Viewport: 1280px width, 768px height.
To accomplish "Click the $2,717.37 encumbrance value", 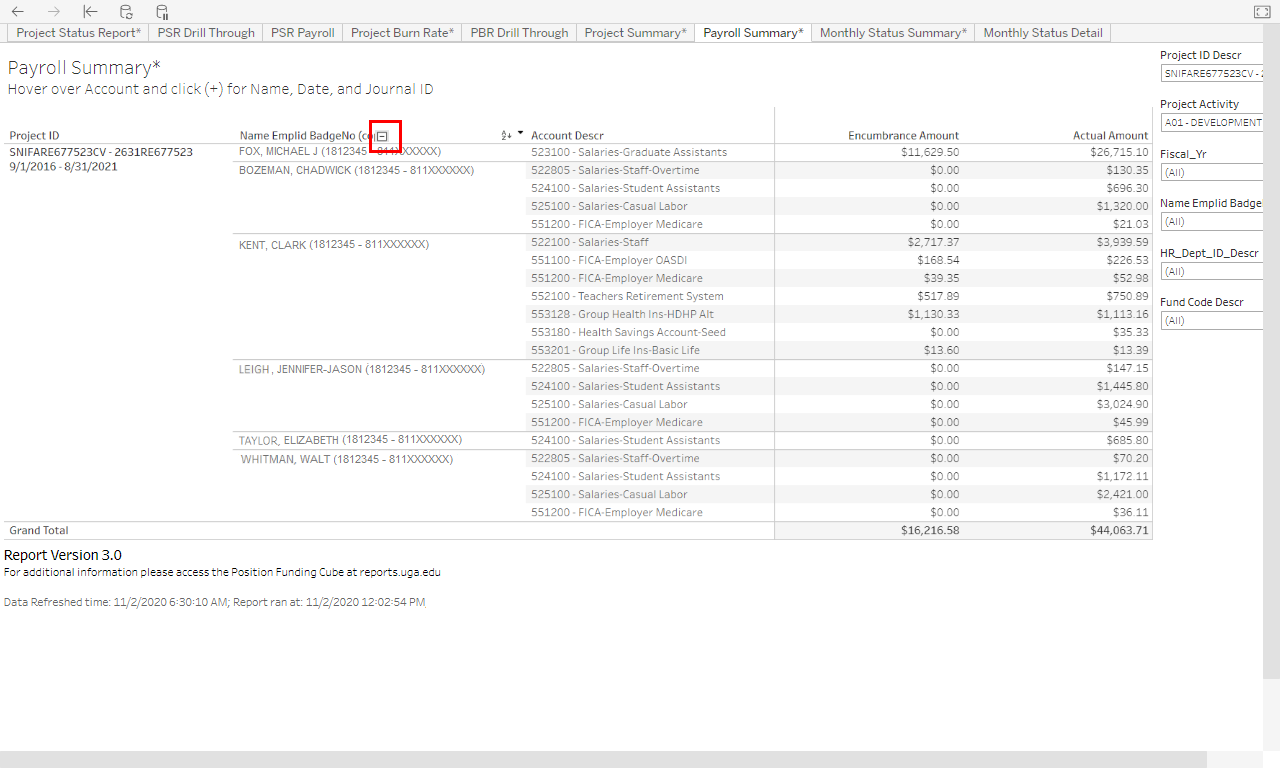I will click(933, 242).
